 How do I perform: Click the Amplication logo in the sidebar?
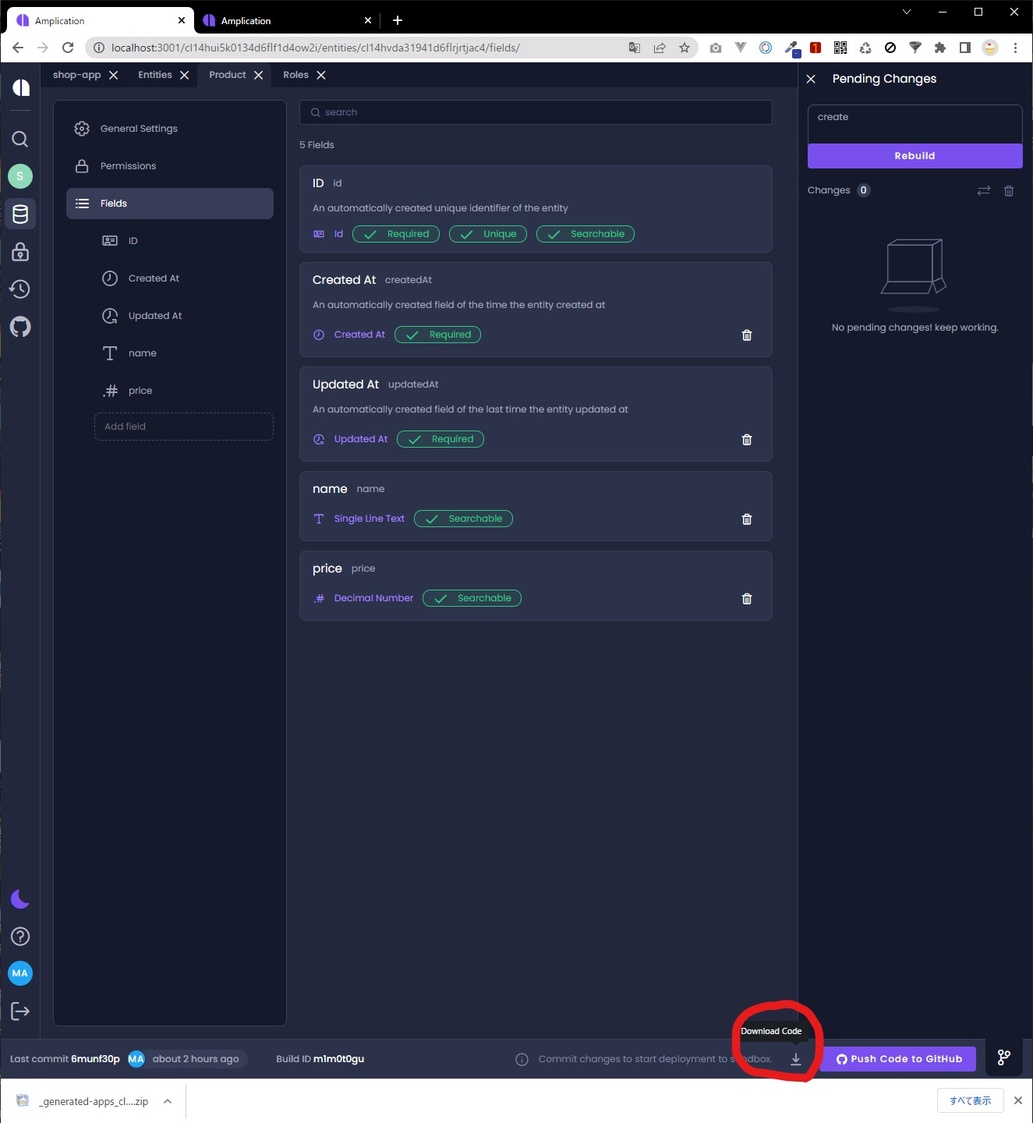21,87
